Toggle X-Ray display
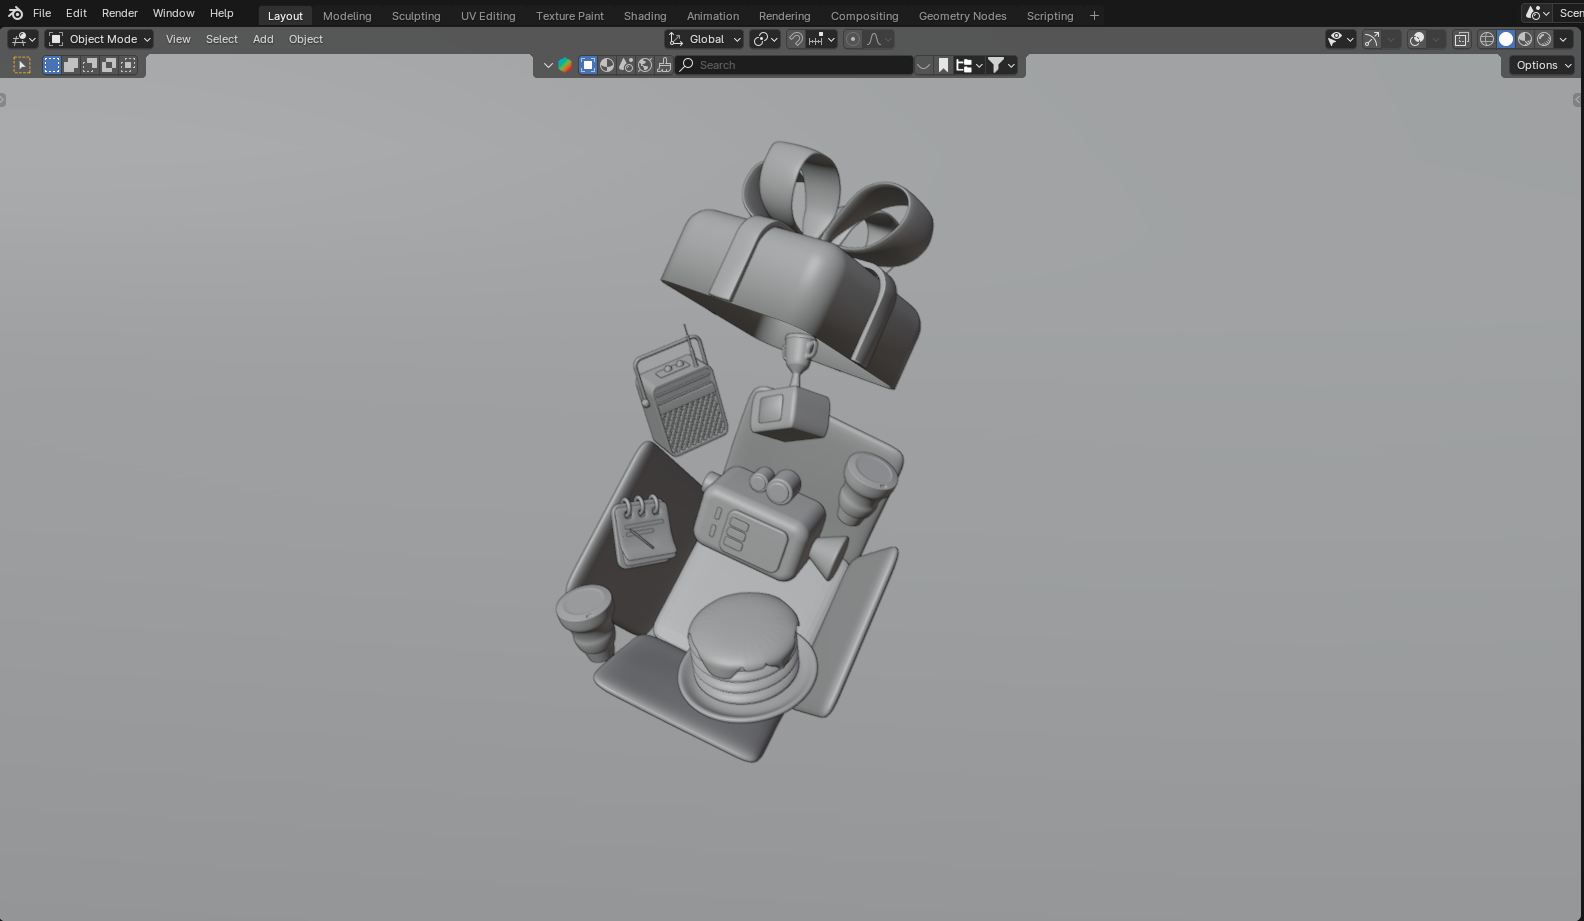The width and height of the screenshot is (1584, 921). point(1461,39)
